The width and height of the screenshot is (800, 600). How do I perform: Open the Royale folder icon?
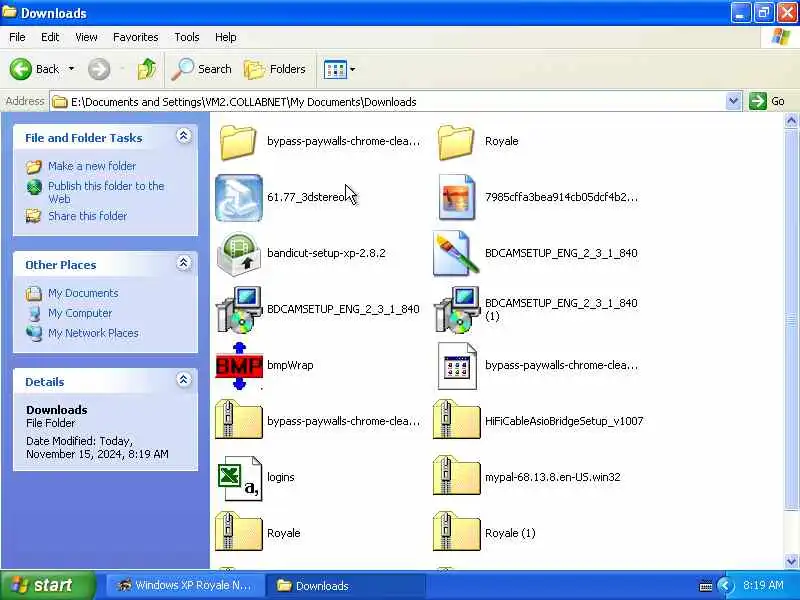[456, 142]
